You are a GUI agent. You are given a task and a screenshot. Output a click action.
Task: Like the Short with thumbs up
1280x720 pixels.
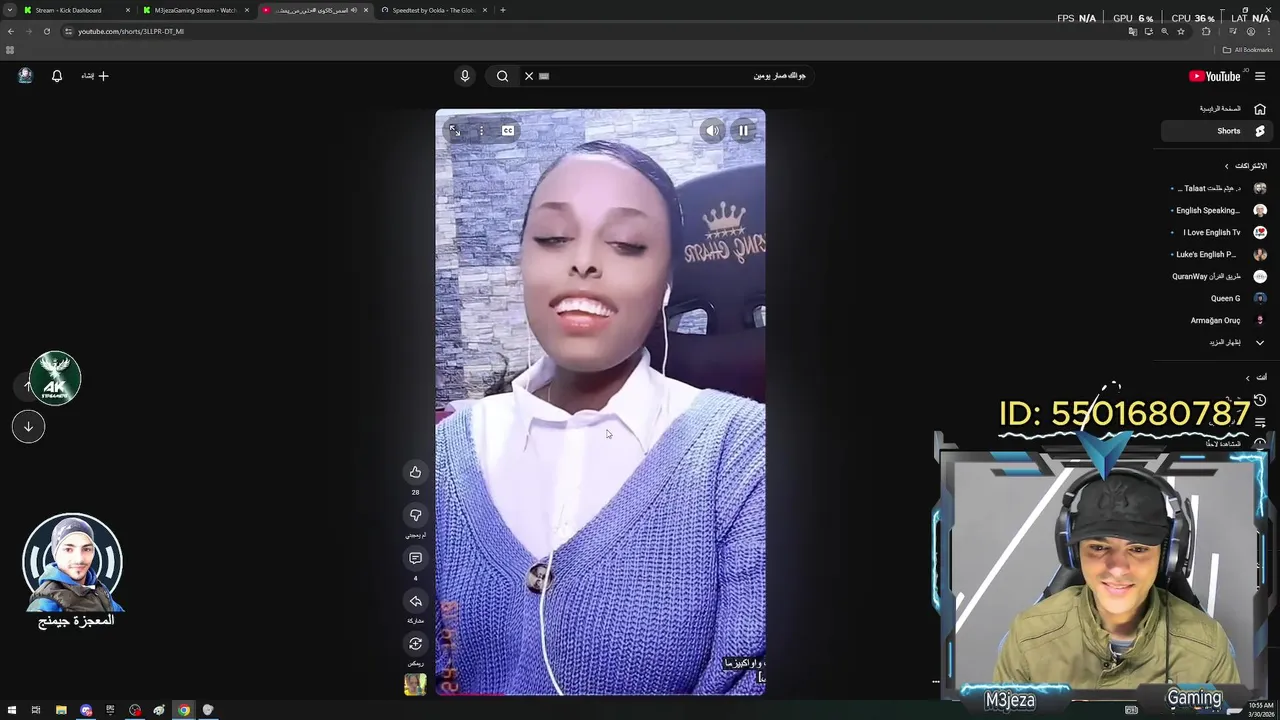point(415,472)
